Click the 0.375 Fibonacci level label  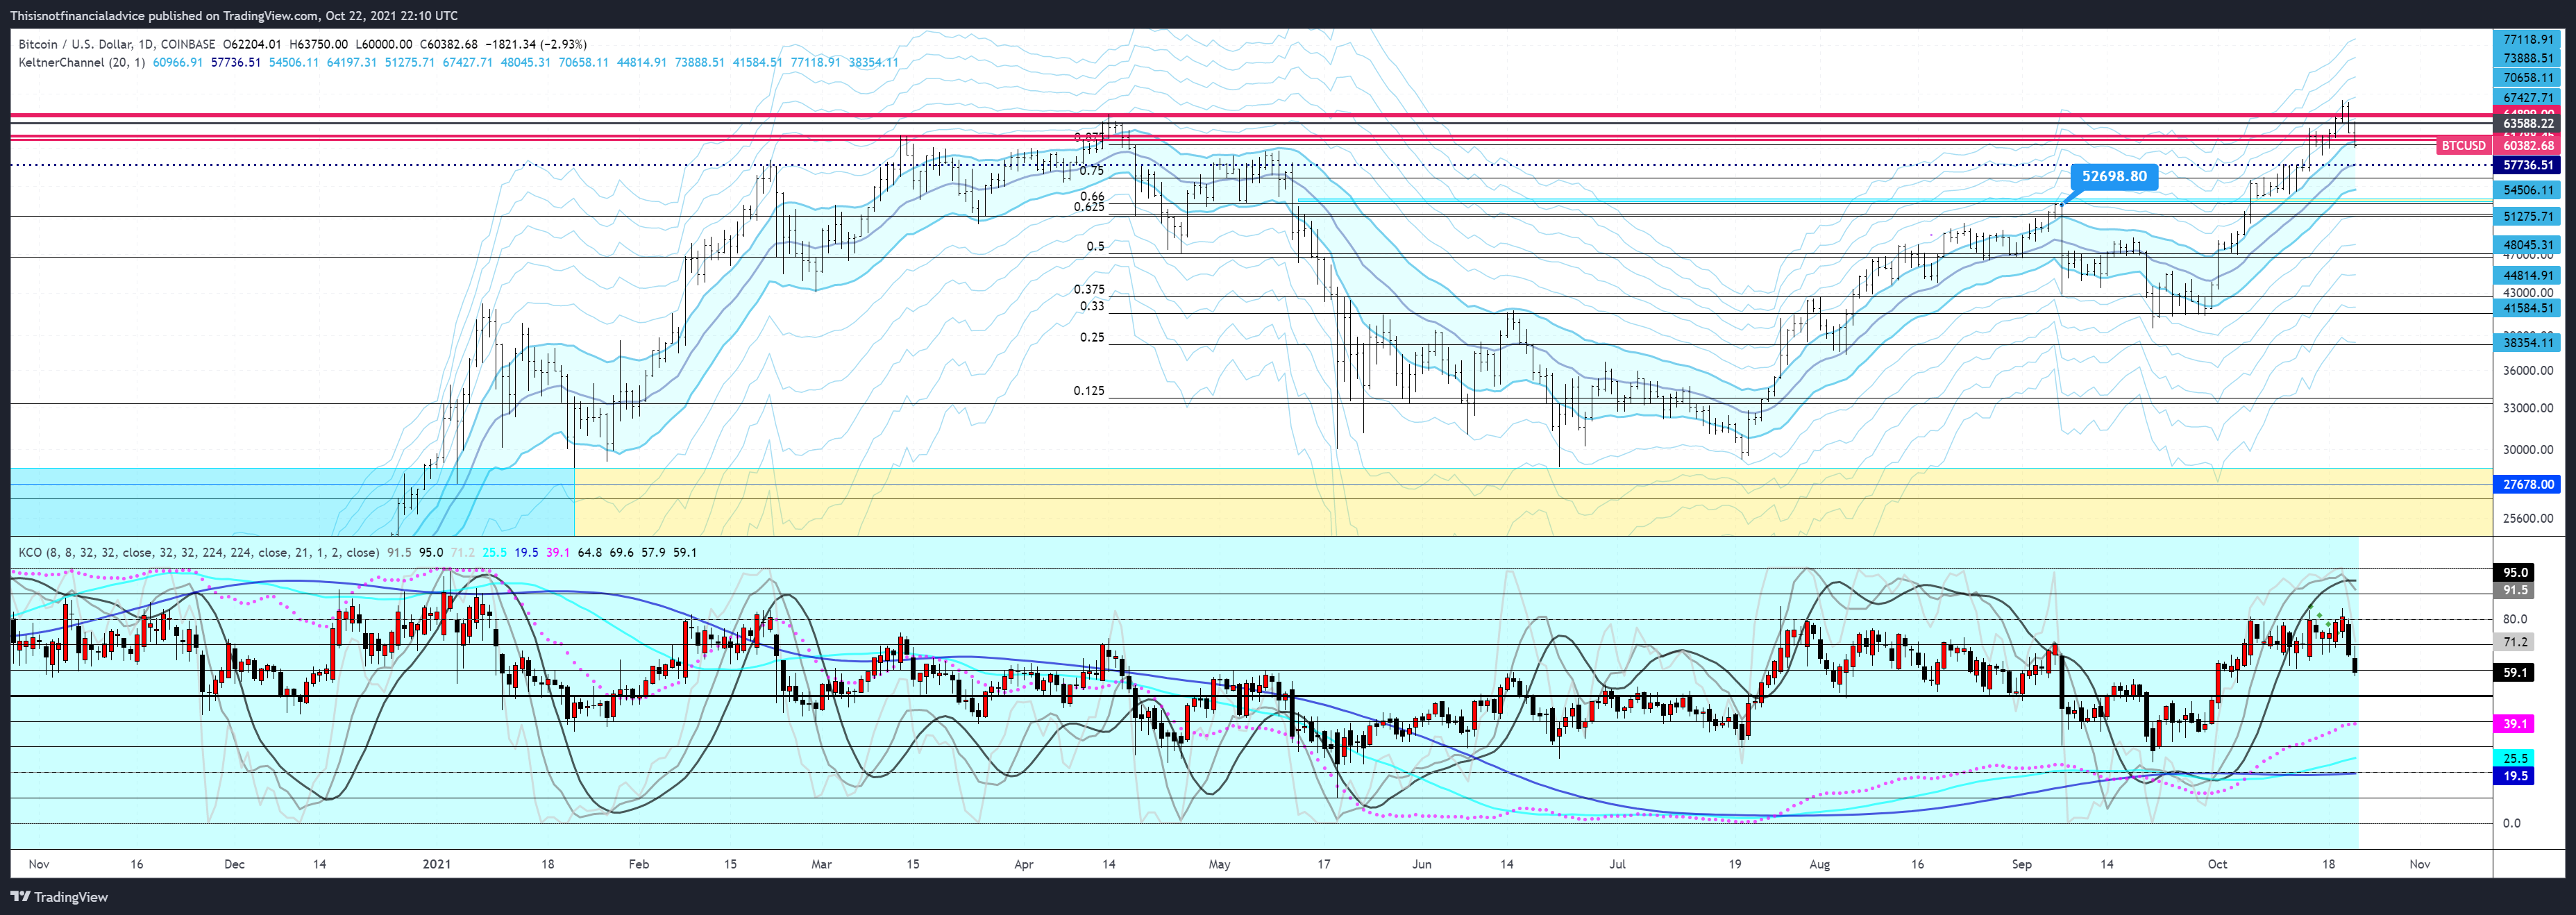point(1089,290)
